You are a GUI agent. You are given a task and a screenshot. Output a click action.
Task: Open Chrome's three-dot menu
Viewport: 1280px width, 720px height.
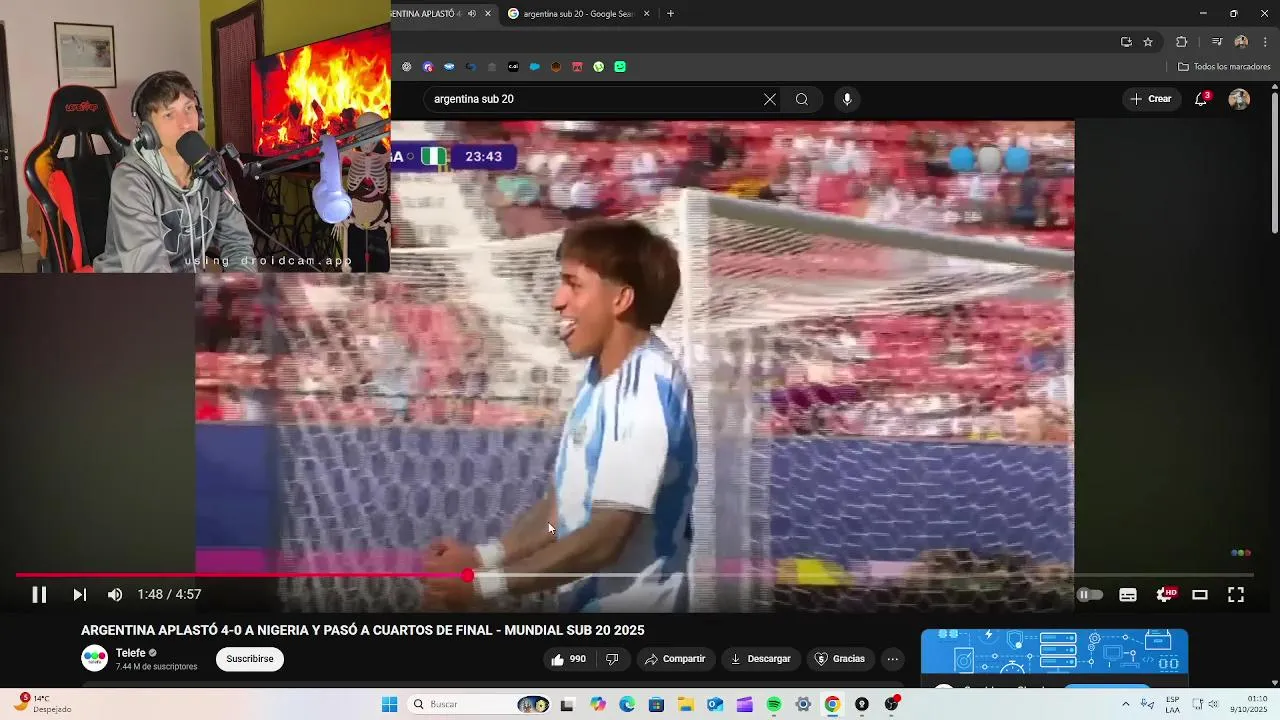(x=1265, y=42)
